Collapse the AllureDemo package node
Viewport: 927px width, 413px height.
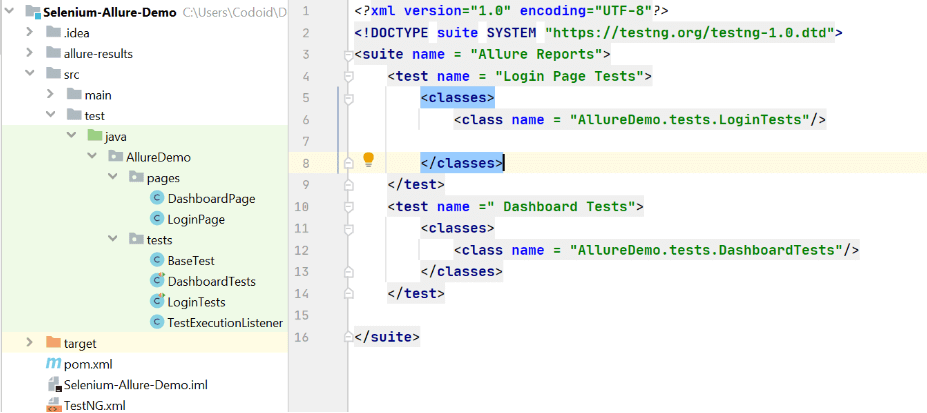tap(93, 157)
